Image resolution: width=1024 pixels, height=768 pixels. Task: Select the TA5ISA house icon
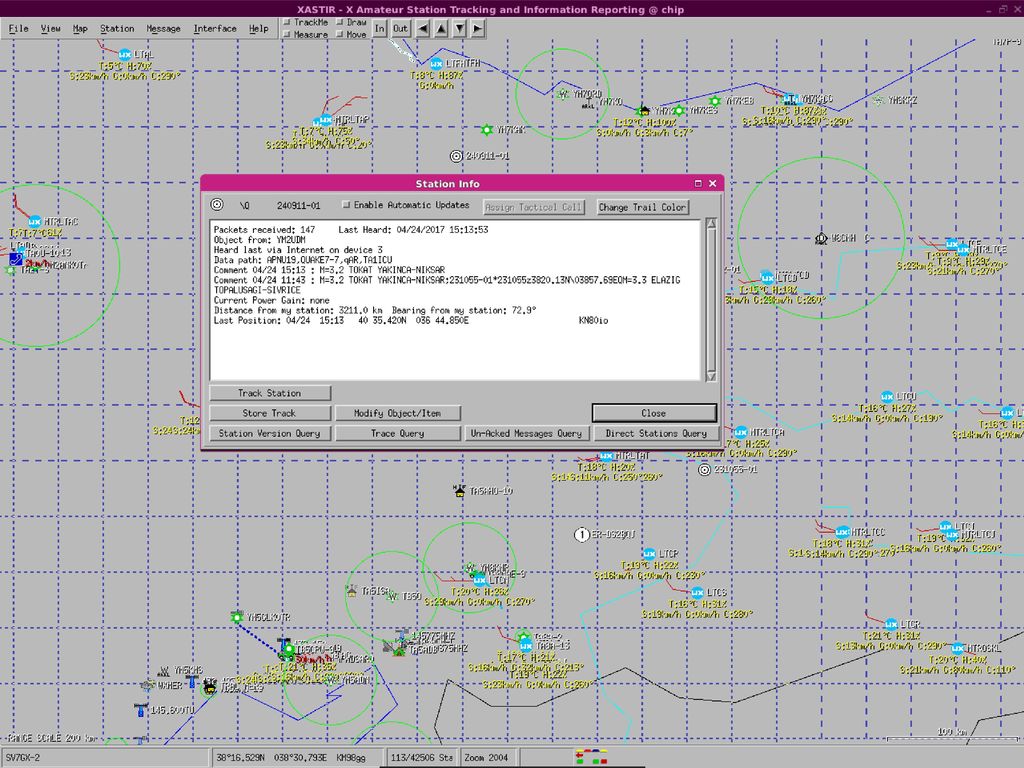(x=352, y=591)
